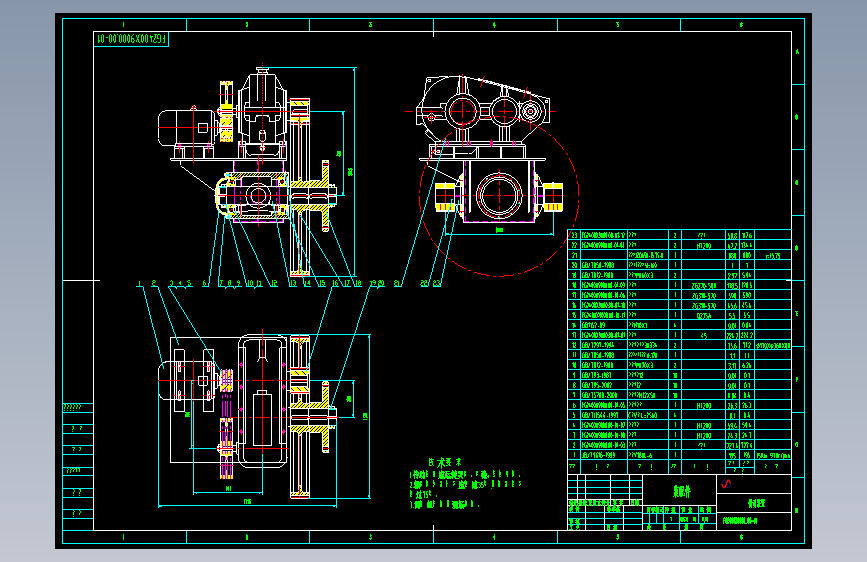
Task: Click the drawing number at title block bottom right
Action: [740, 521]
